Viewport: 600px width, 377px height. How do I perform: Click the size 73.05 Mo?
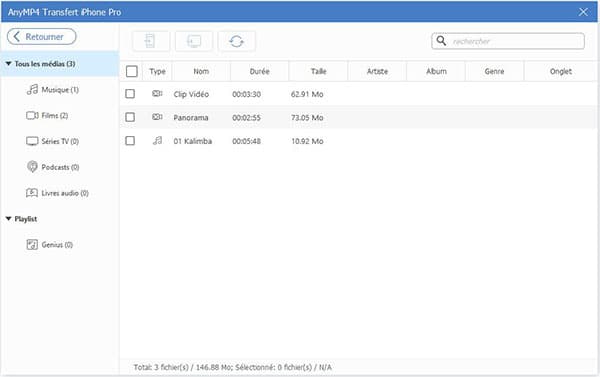point(307,118)
